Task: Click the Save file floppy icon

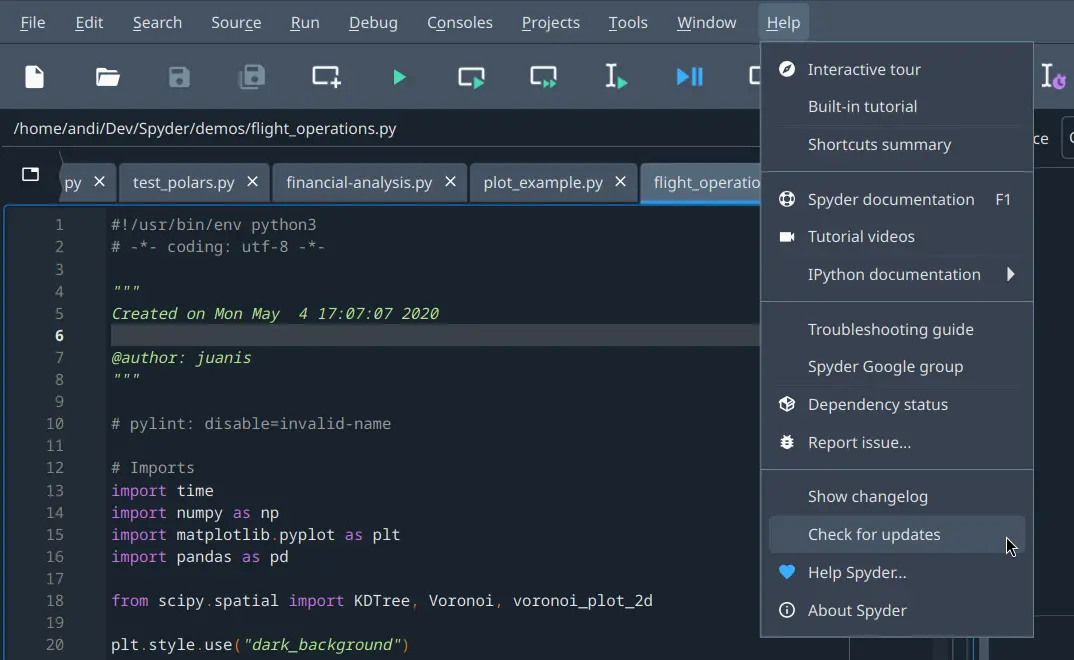Action: [179, 77]
